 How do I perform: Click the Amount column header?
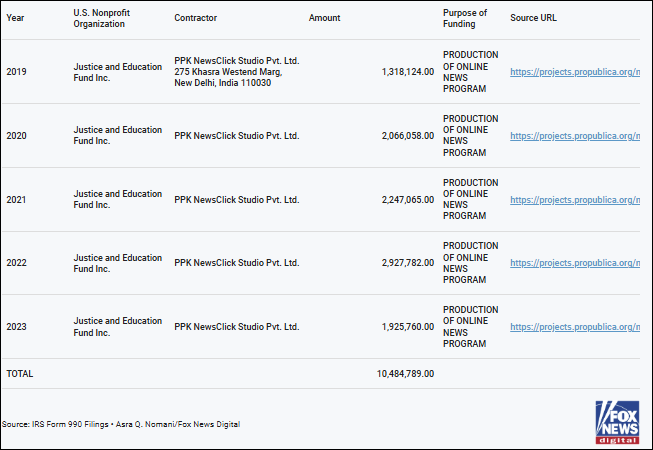pos(324,18)
